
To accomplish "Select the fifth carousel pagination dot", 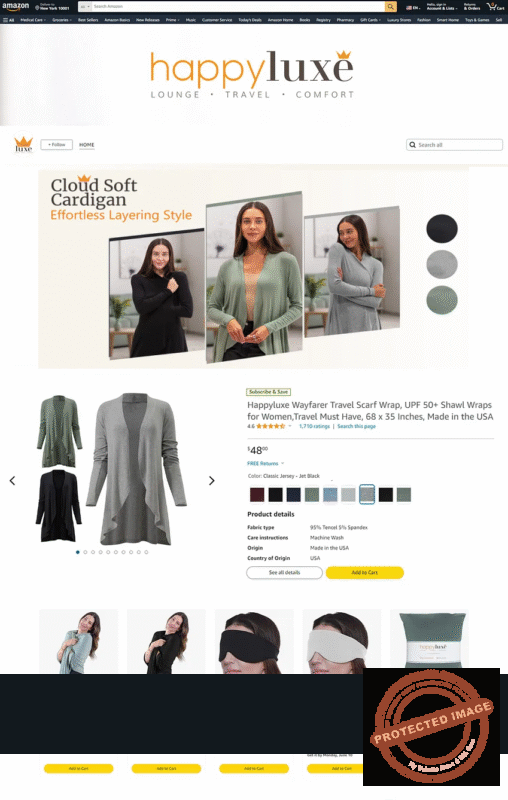I will tap(108, 552).
